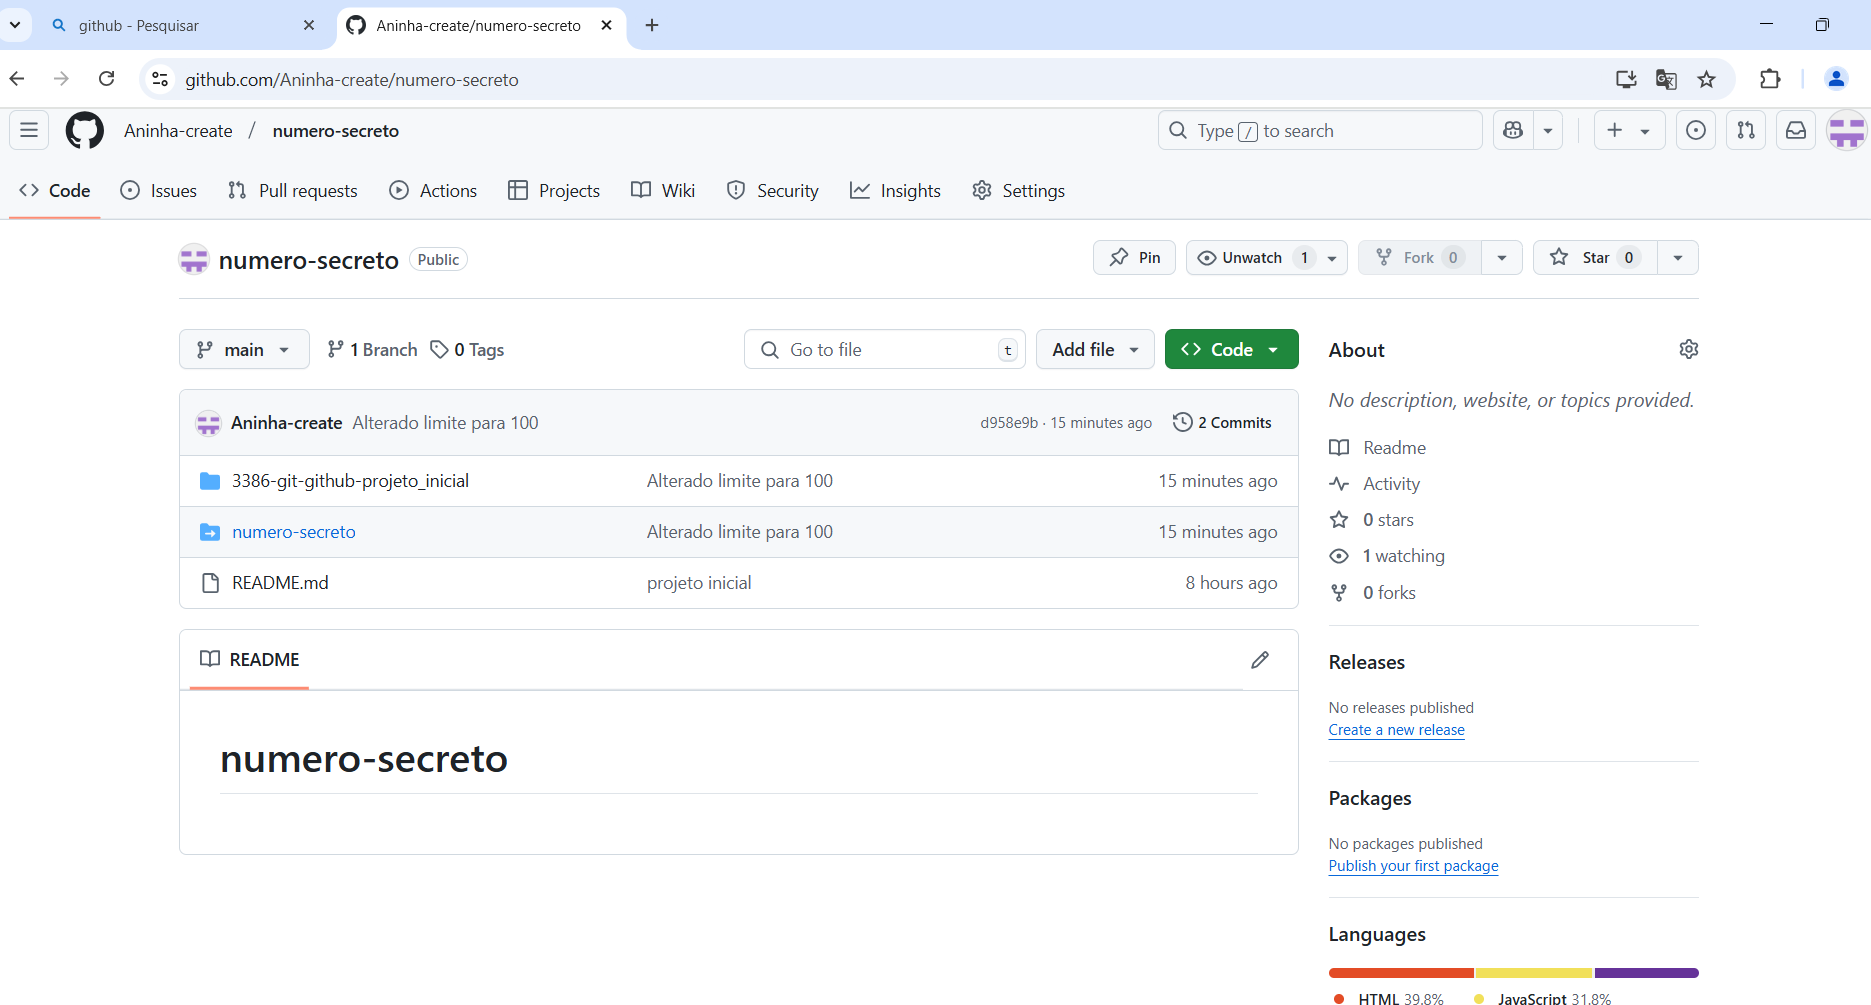The width and height of the screenshot is (1871, 1005).
Task: Fork the repository
Action: [1419, 257]
